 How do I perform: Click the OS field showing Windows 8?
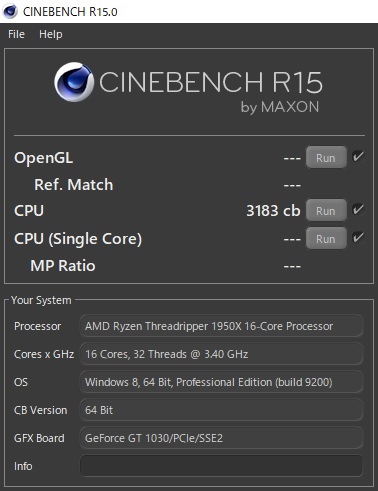point(221,382)
